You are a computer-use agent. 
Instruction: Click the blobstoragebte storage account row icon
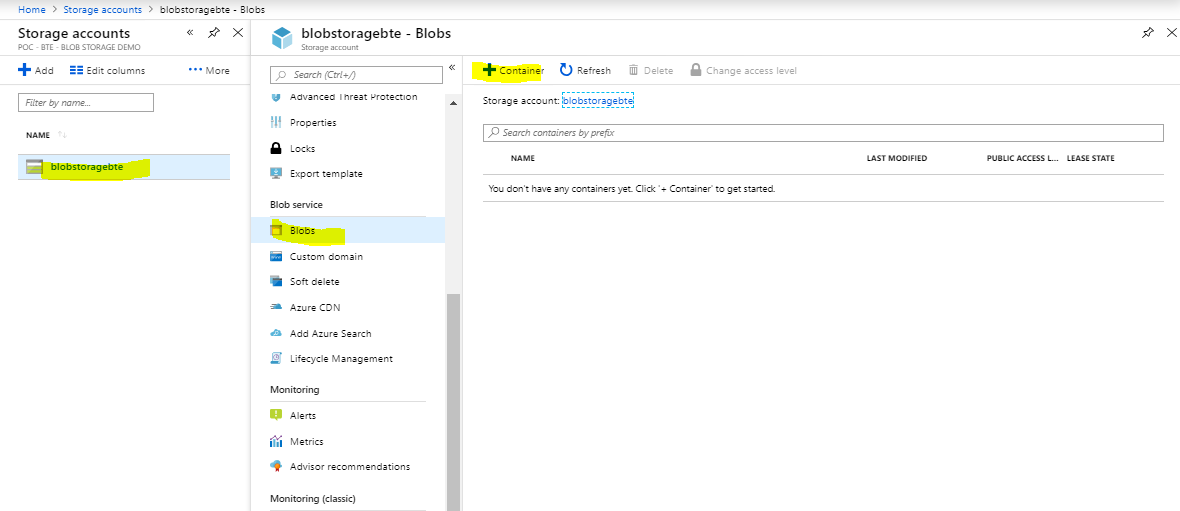pyautogui.click(x=34, y=167)
